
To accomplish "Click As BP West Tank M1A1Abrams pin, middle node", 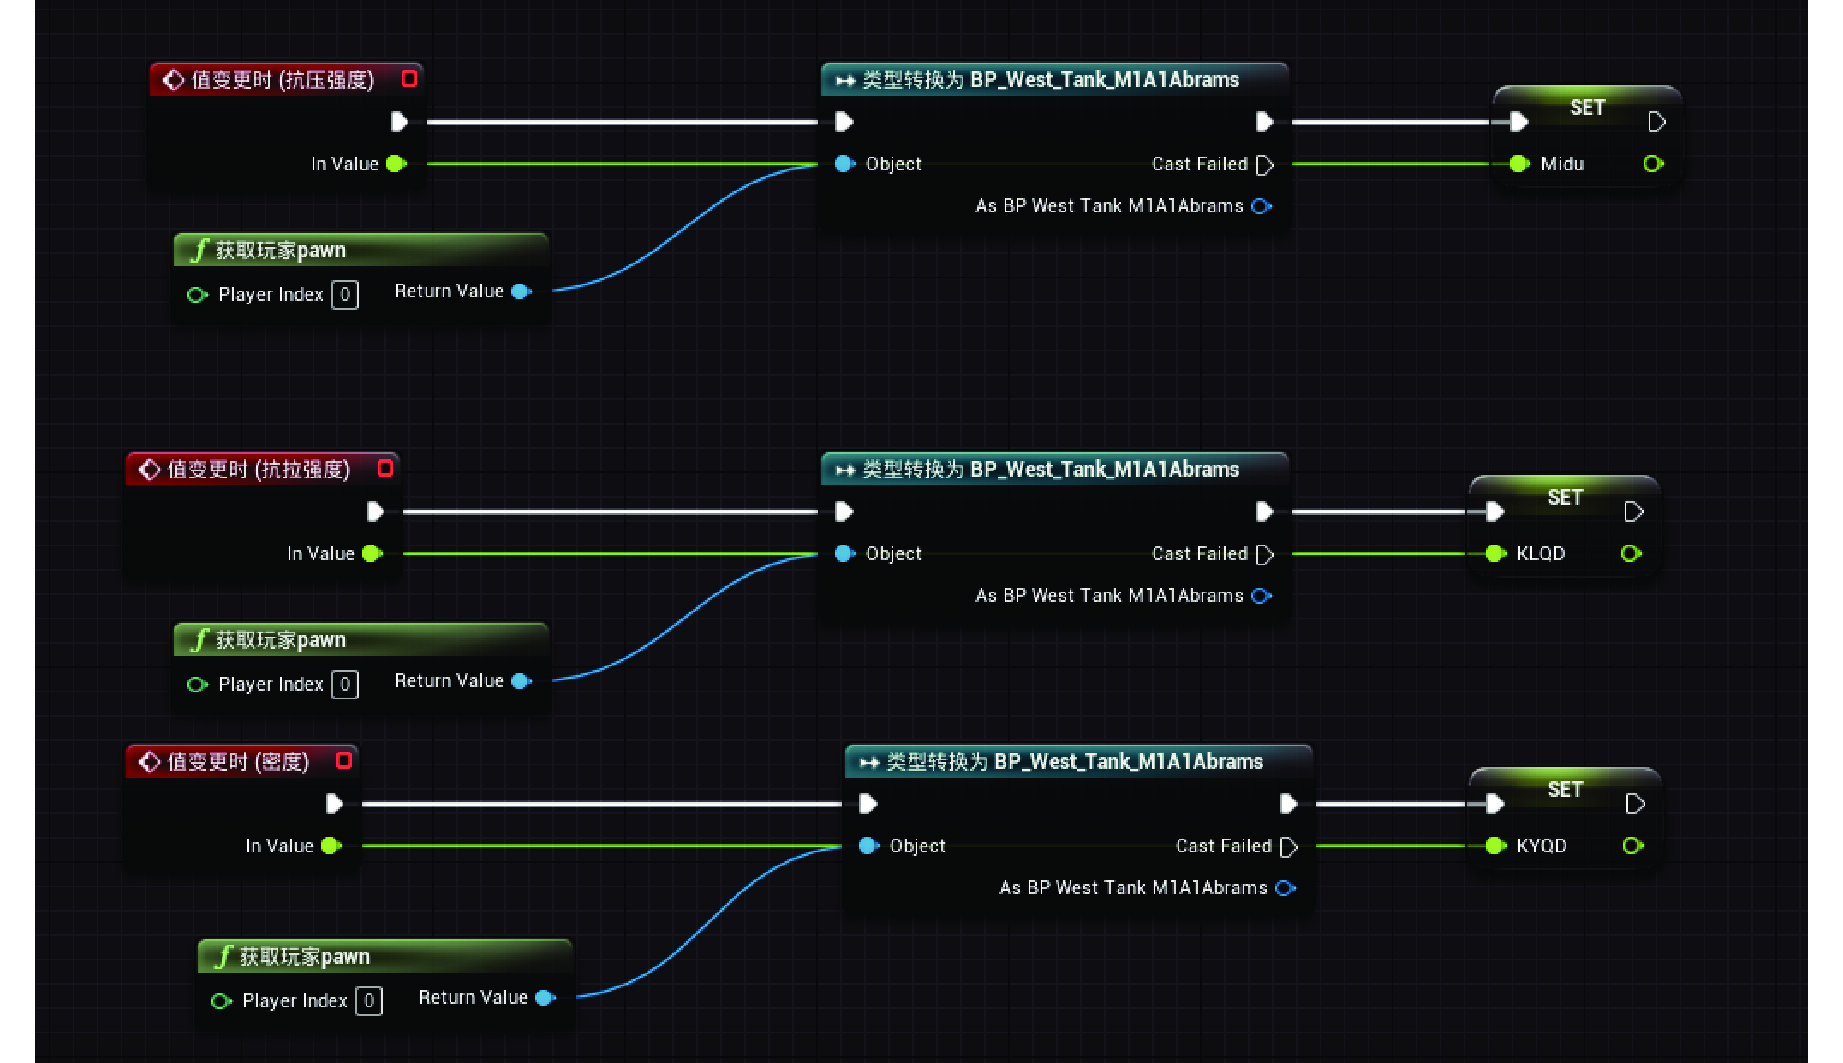I will click(x=1262, y=596).
